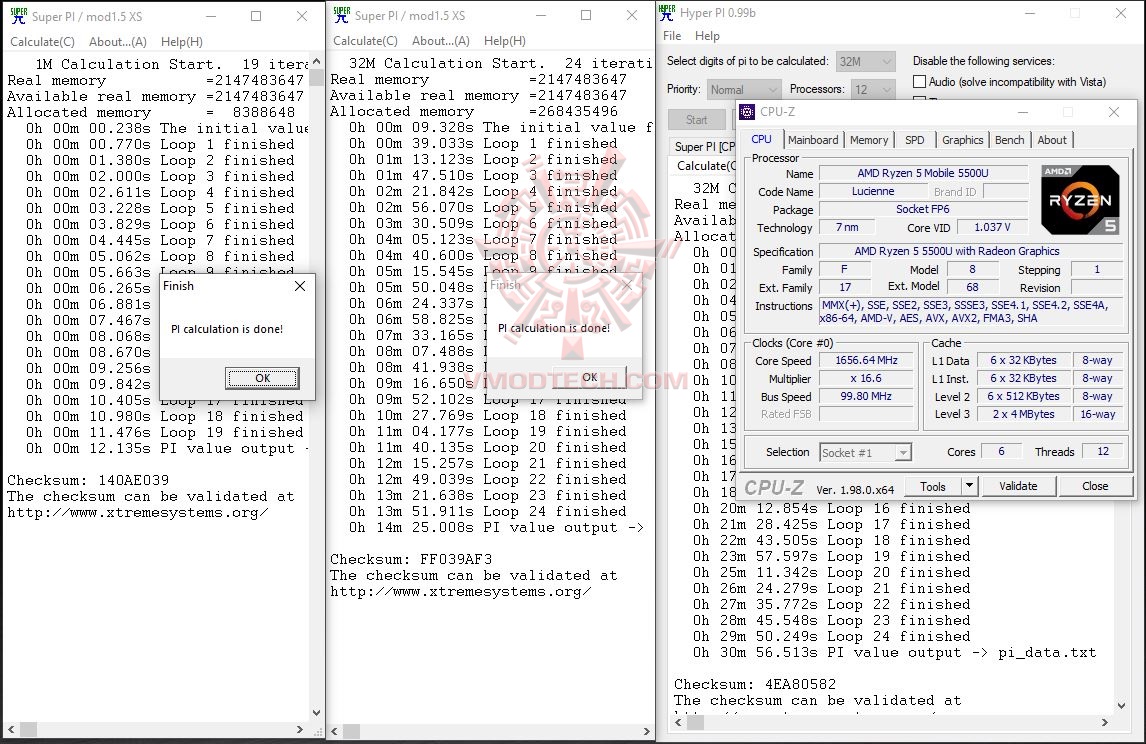Click Checksum 140AE039 text in 1M window
The height and width of the screenshot is (744, 1146).
tap(88, 480)
